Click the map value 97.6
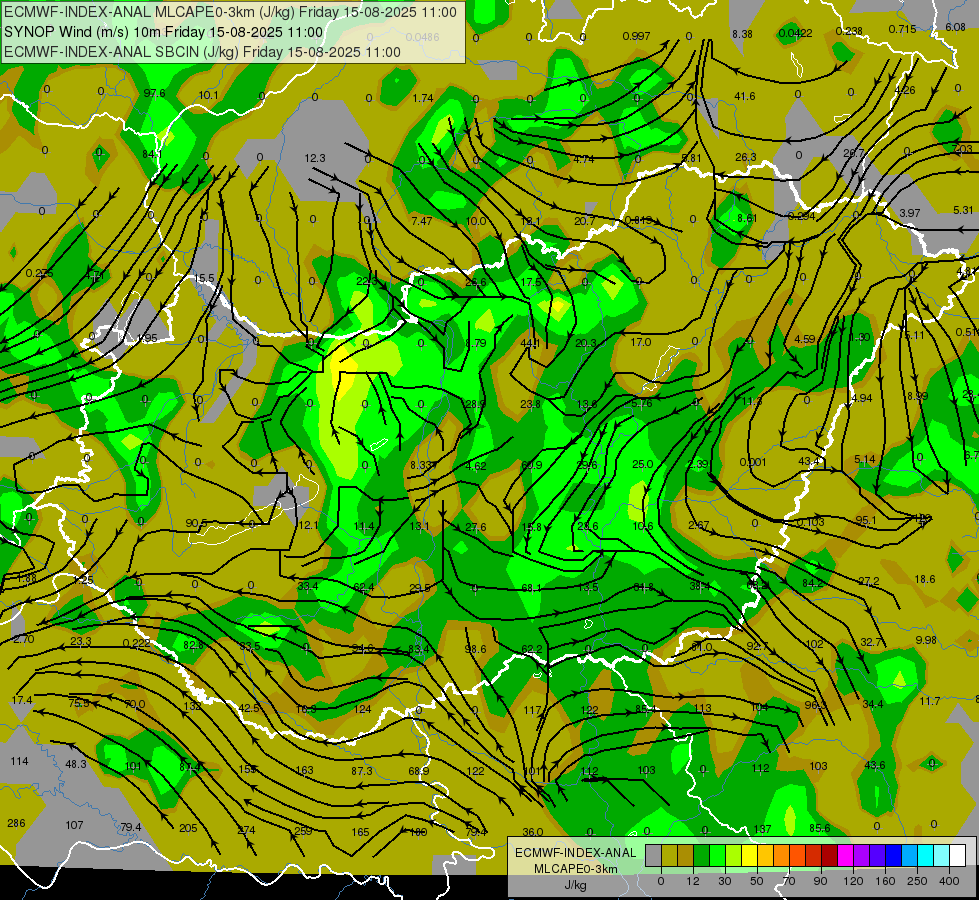 tap(154, 93)
